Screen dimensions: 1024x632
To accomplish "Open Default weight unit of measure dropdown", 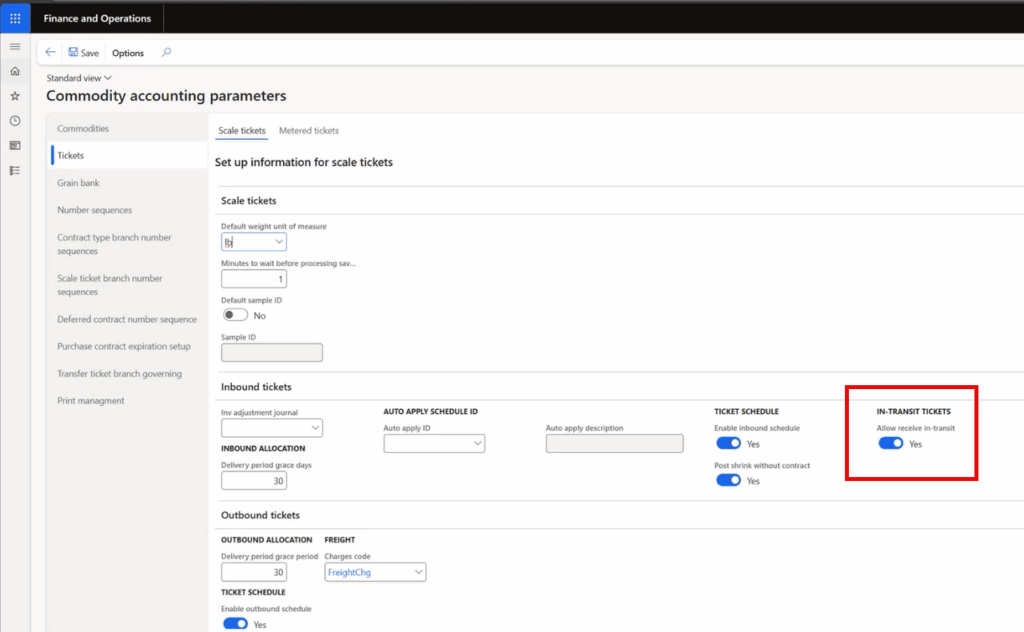I will 279,242.
